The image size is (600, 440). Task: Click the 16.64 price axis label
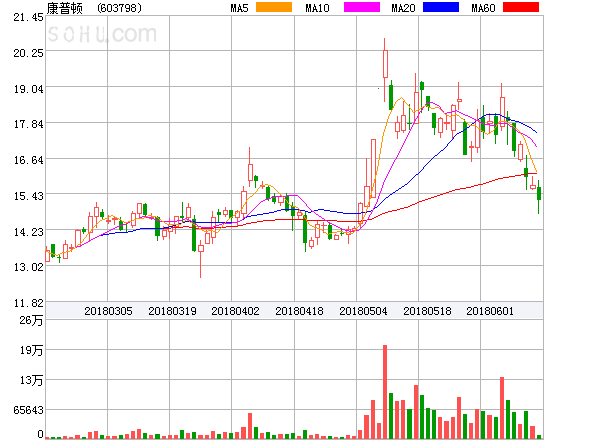[28, 160]
